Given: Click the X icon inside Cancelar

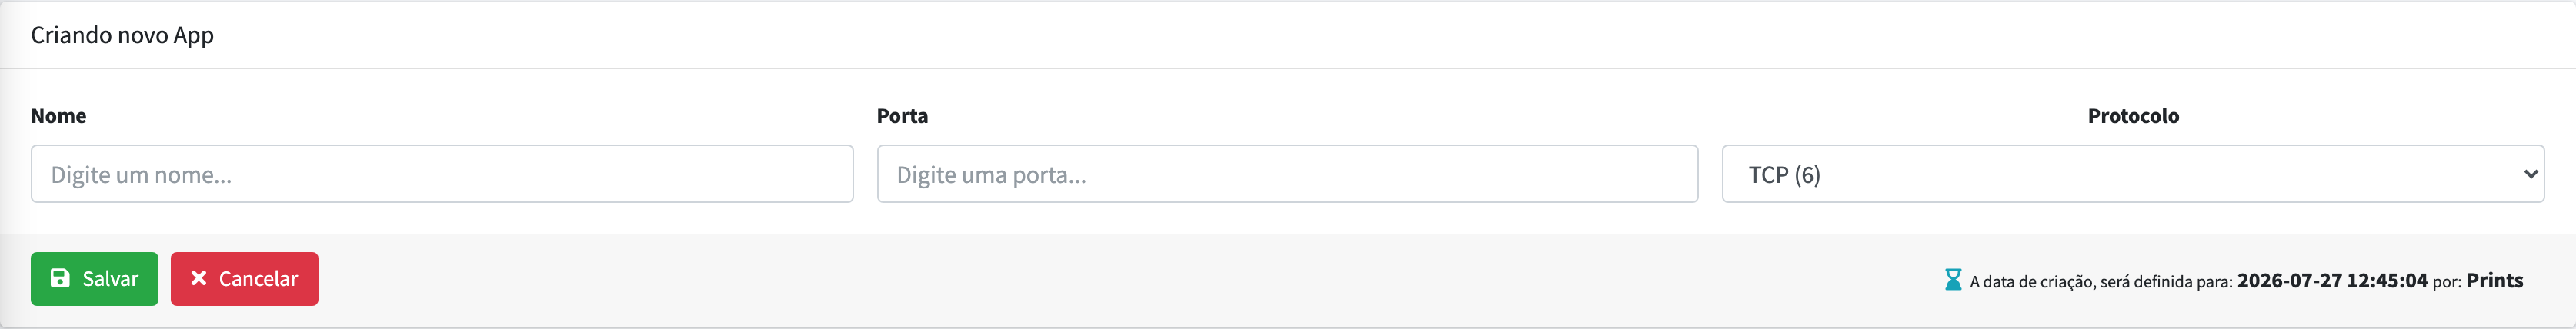Looking at the screenshot, I should (198, 278).
